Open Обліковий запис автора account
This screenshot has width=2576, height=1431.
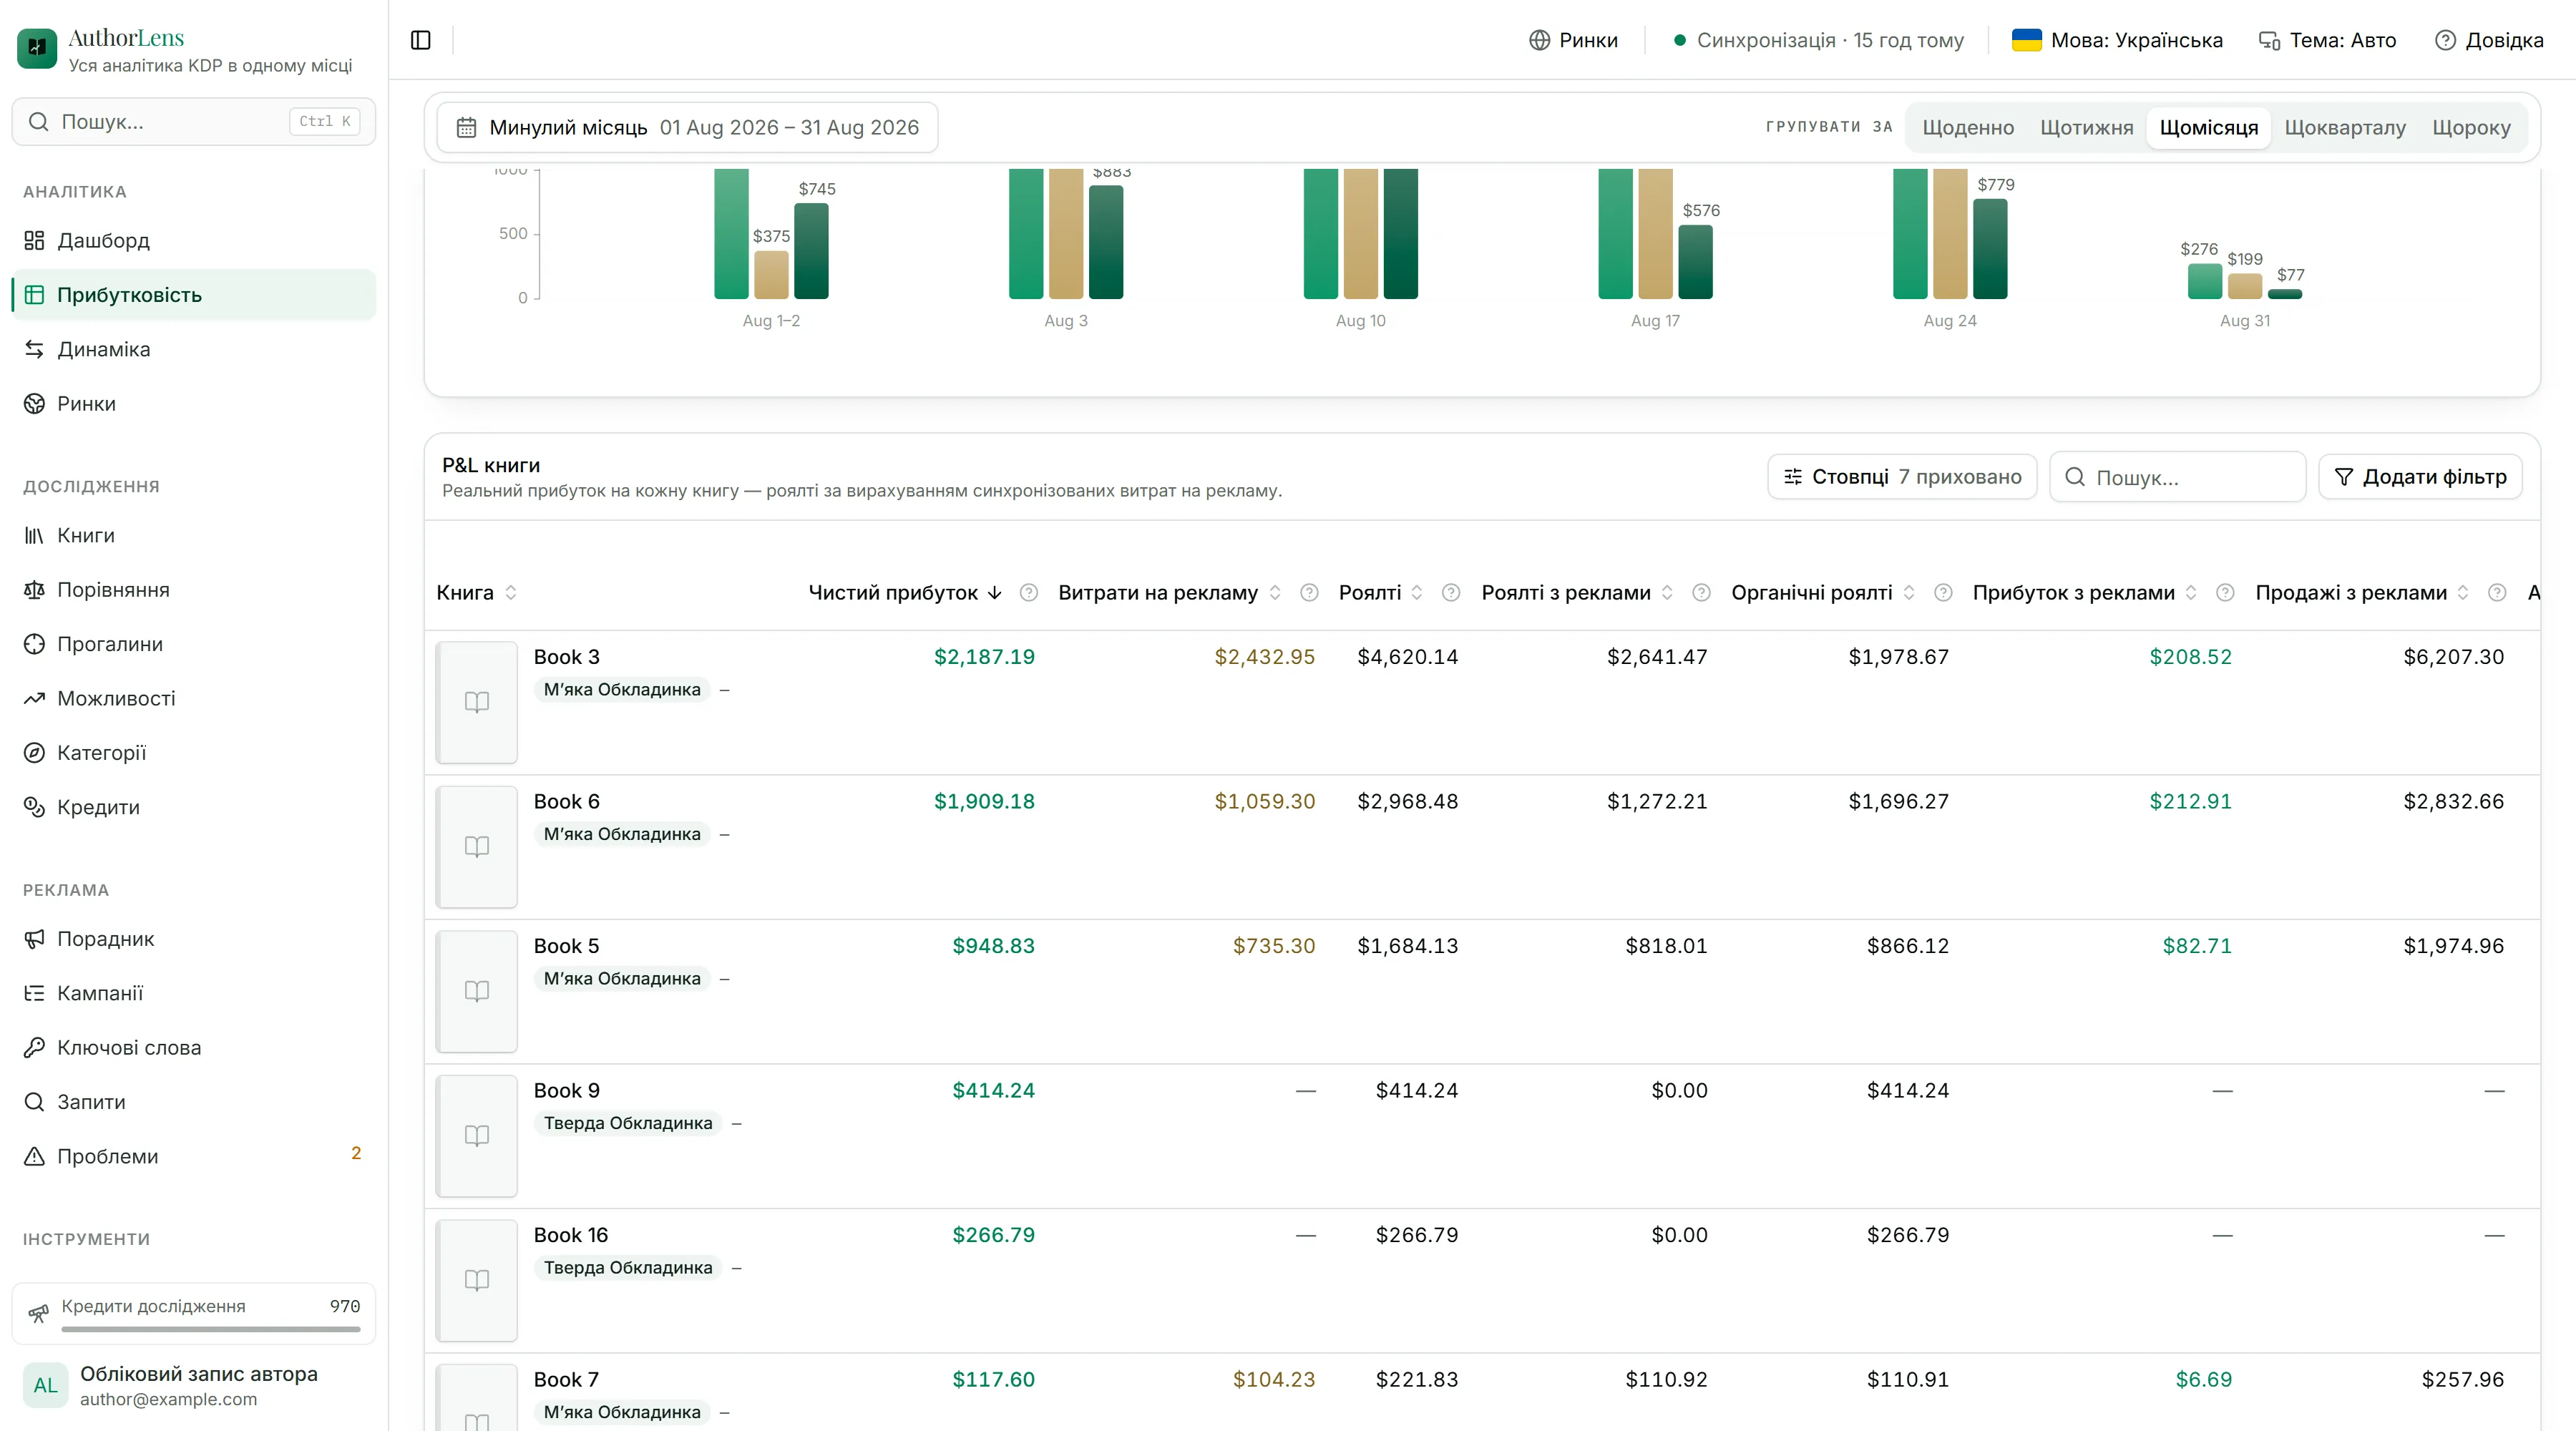194,1385
